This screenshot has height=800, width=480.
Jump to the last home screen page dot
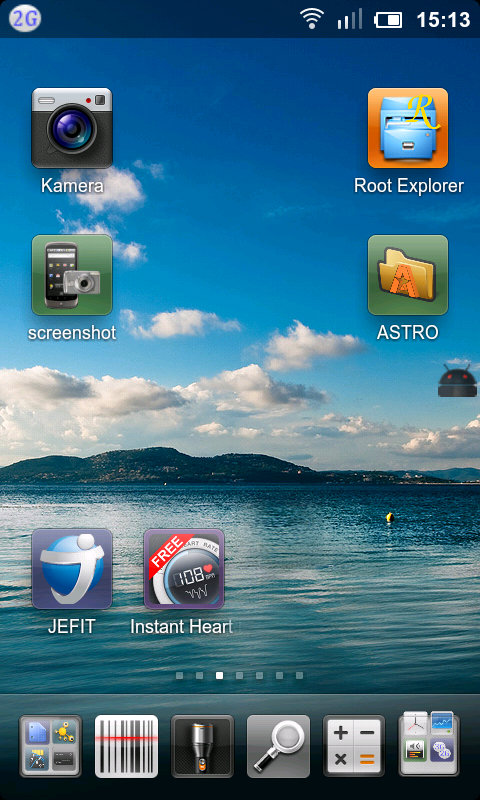(x=299, y=676)
